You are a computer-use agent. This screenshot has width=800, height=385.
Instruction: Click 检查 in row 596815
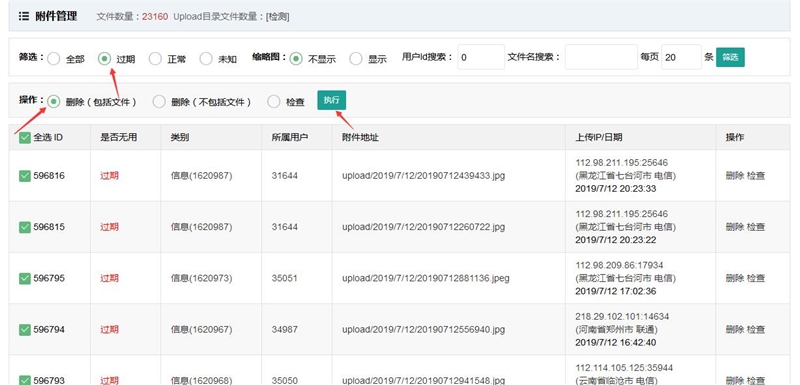pyautogui.click(x=756, y=227)
